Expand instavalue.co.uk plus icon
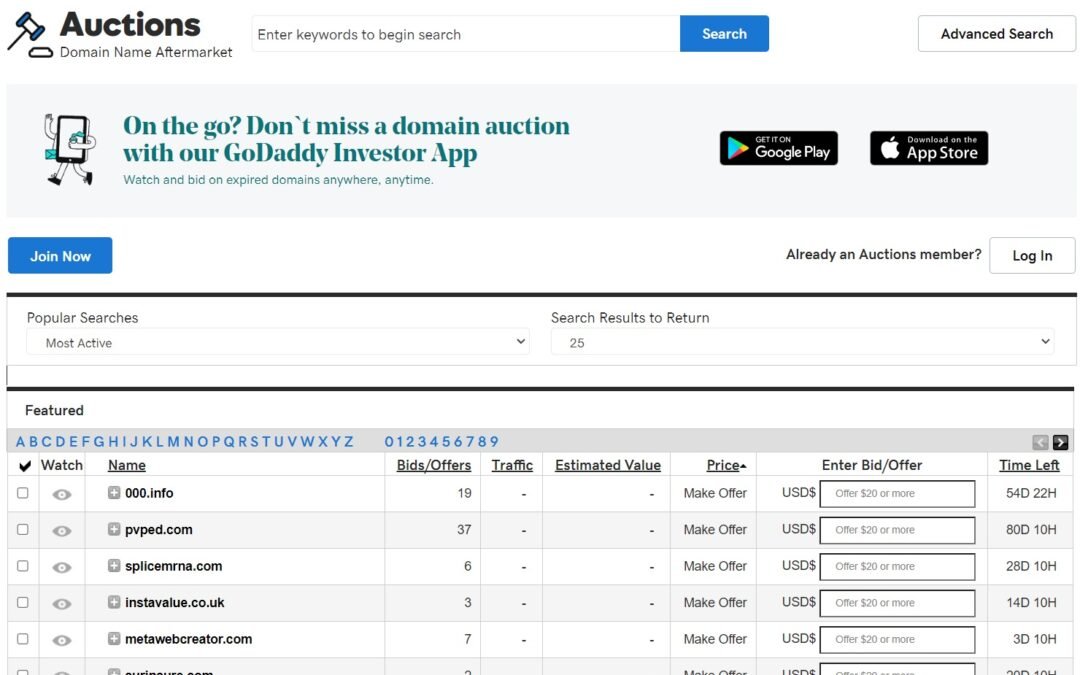The height and width of the screenshot is (675, 1080). (x=114, y=602)
